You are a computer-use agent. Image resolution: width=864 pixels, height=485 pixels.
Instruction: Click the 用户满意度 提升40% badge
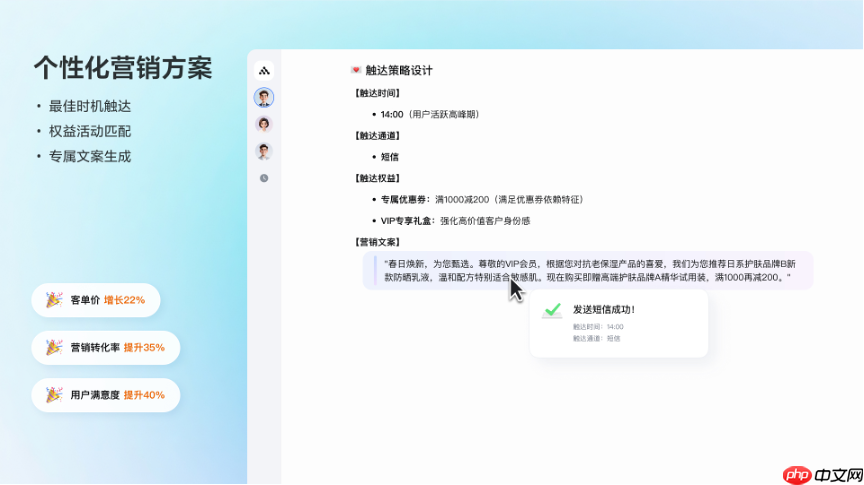coord(106,395)
